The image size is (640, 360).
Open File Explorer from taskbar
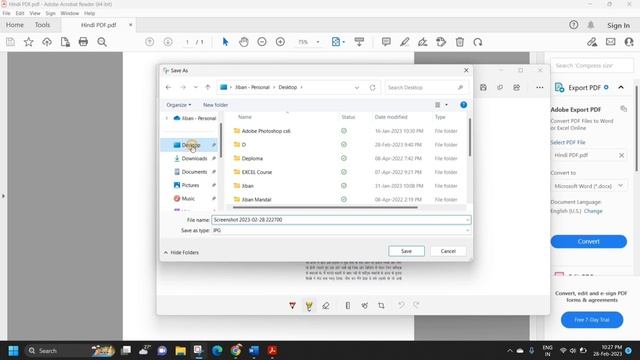(x=180, y=351)
